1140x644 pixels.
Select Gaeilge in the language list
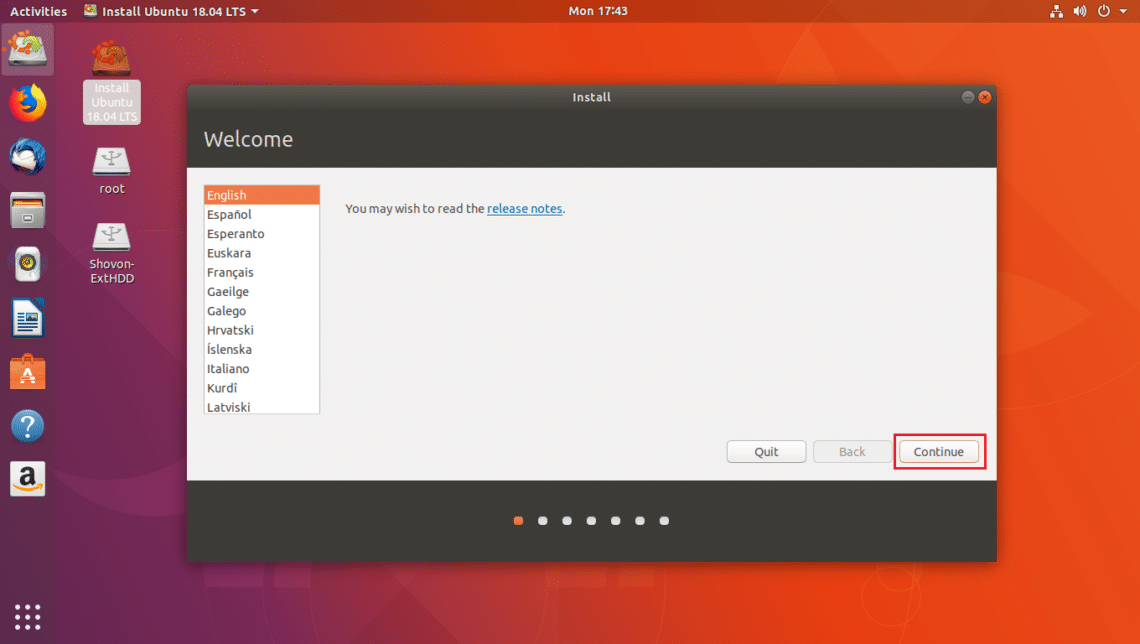262,291
